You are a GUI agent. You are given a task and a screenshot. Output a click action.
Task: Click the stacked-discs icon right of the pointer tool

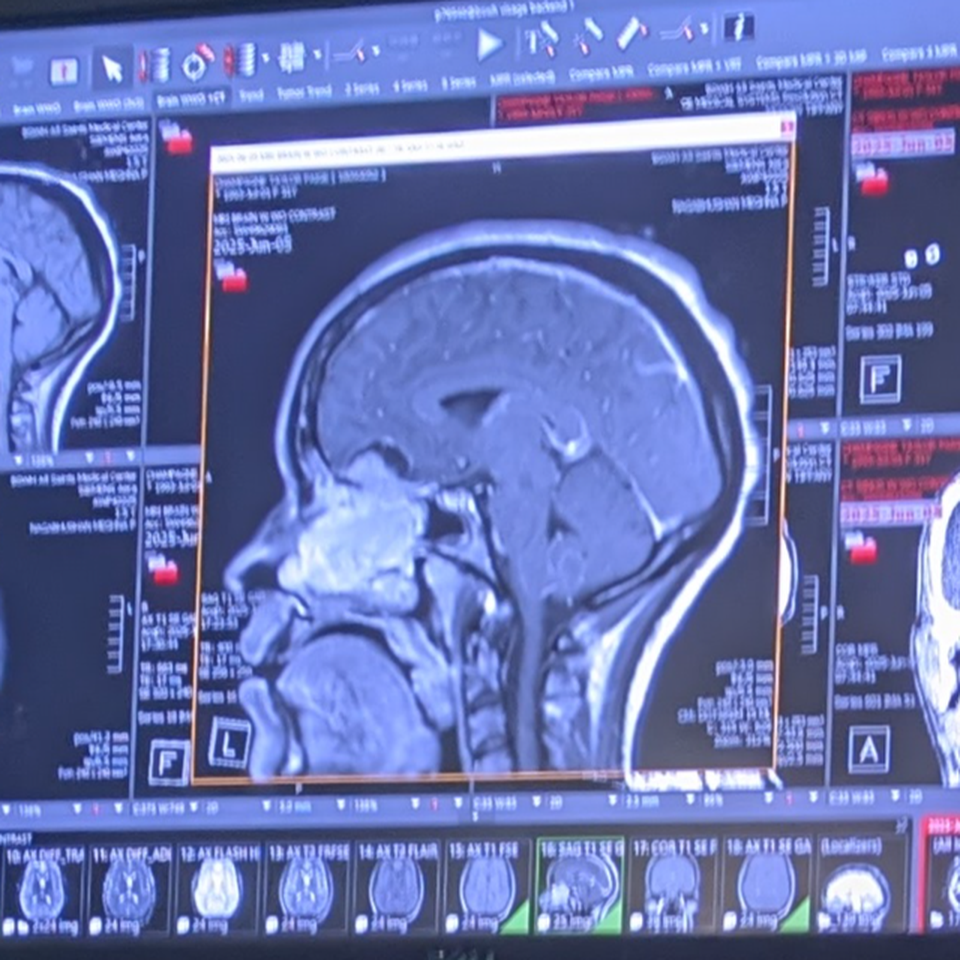coord(156,65)
